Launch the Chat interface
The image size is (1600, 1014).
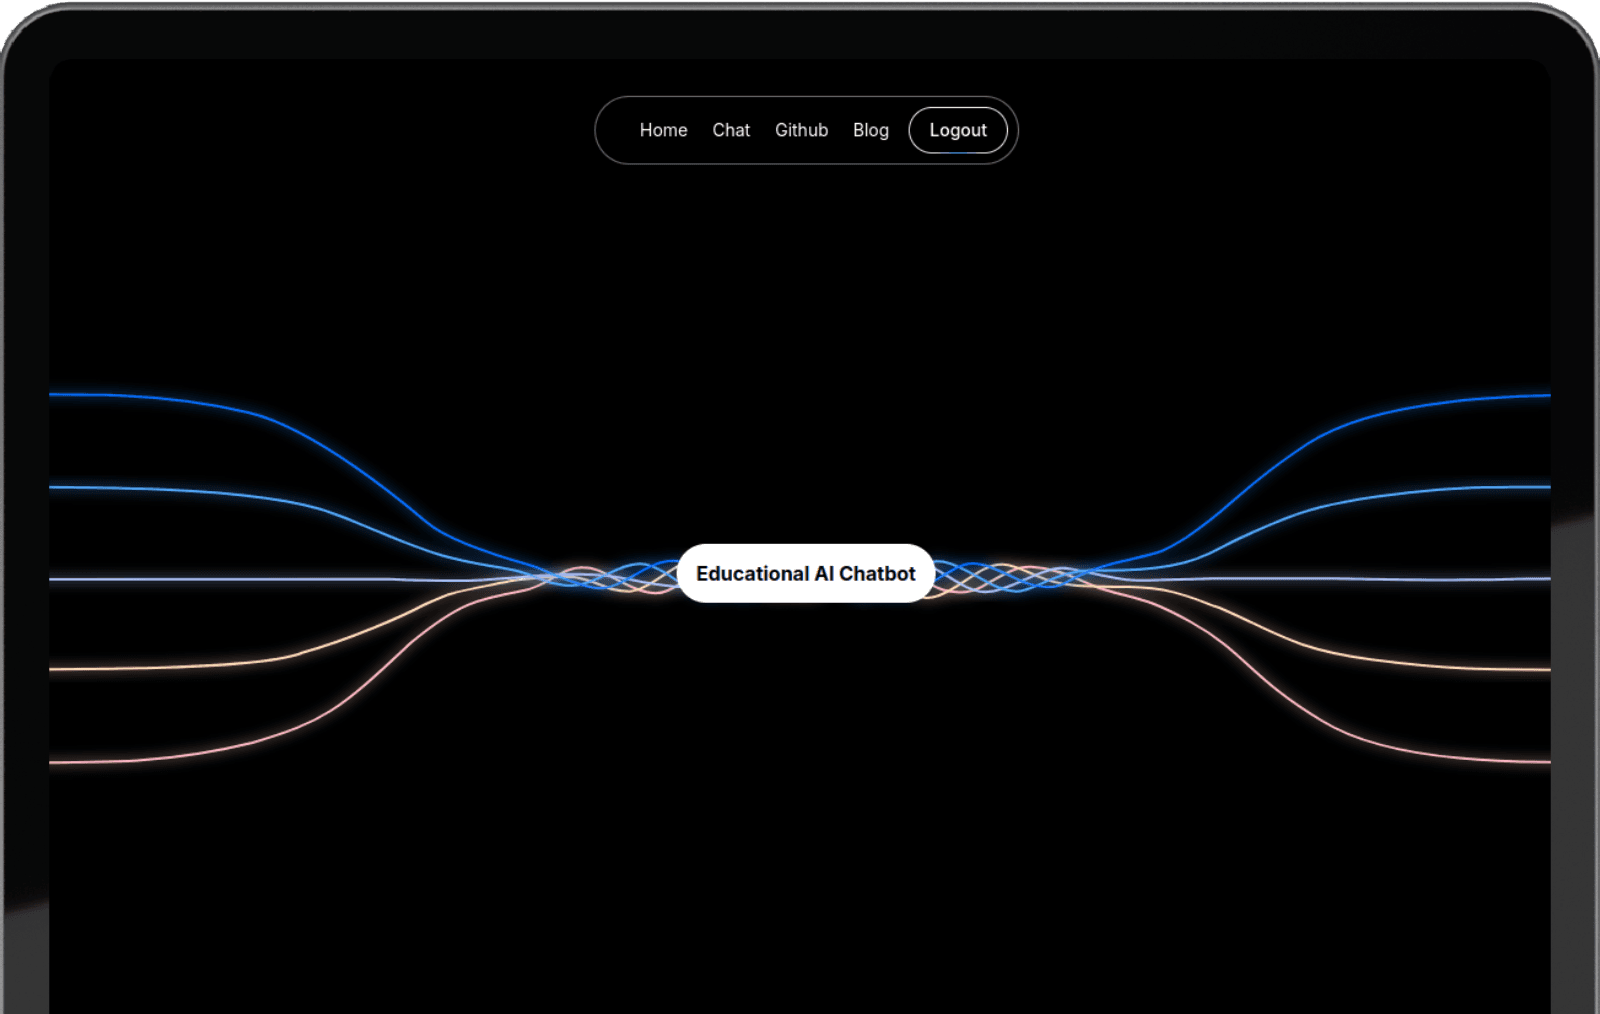pyautogui.click(x=731, y=130)
